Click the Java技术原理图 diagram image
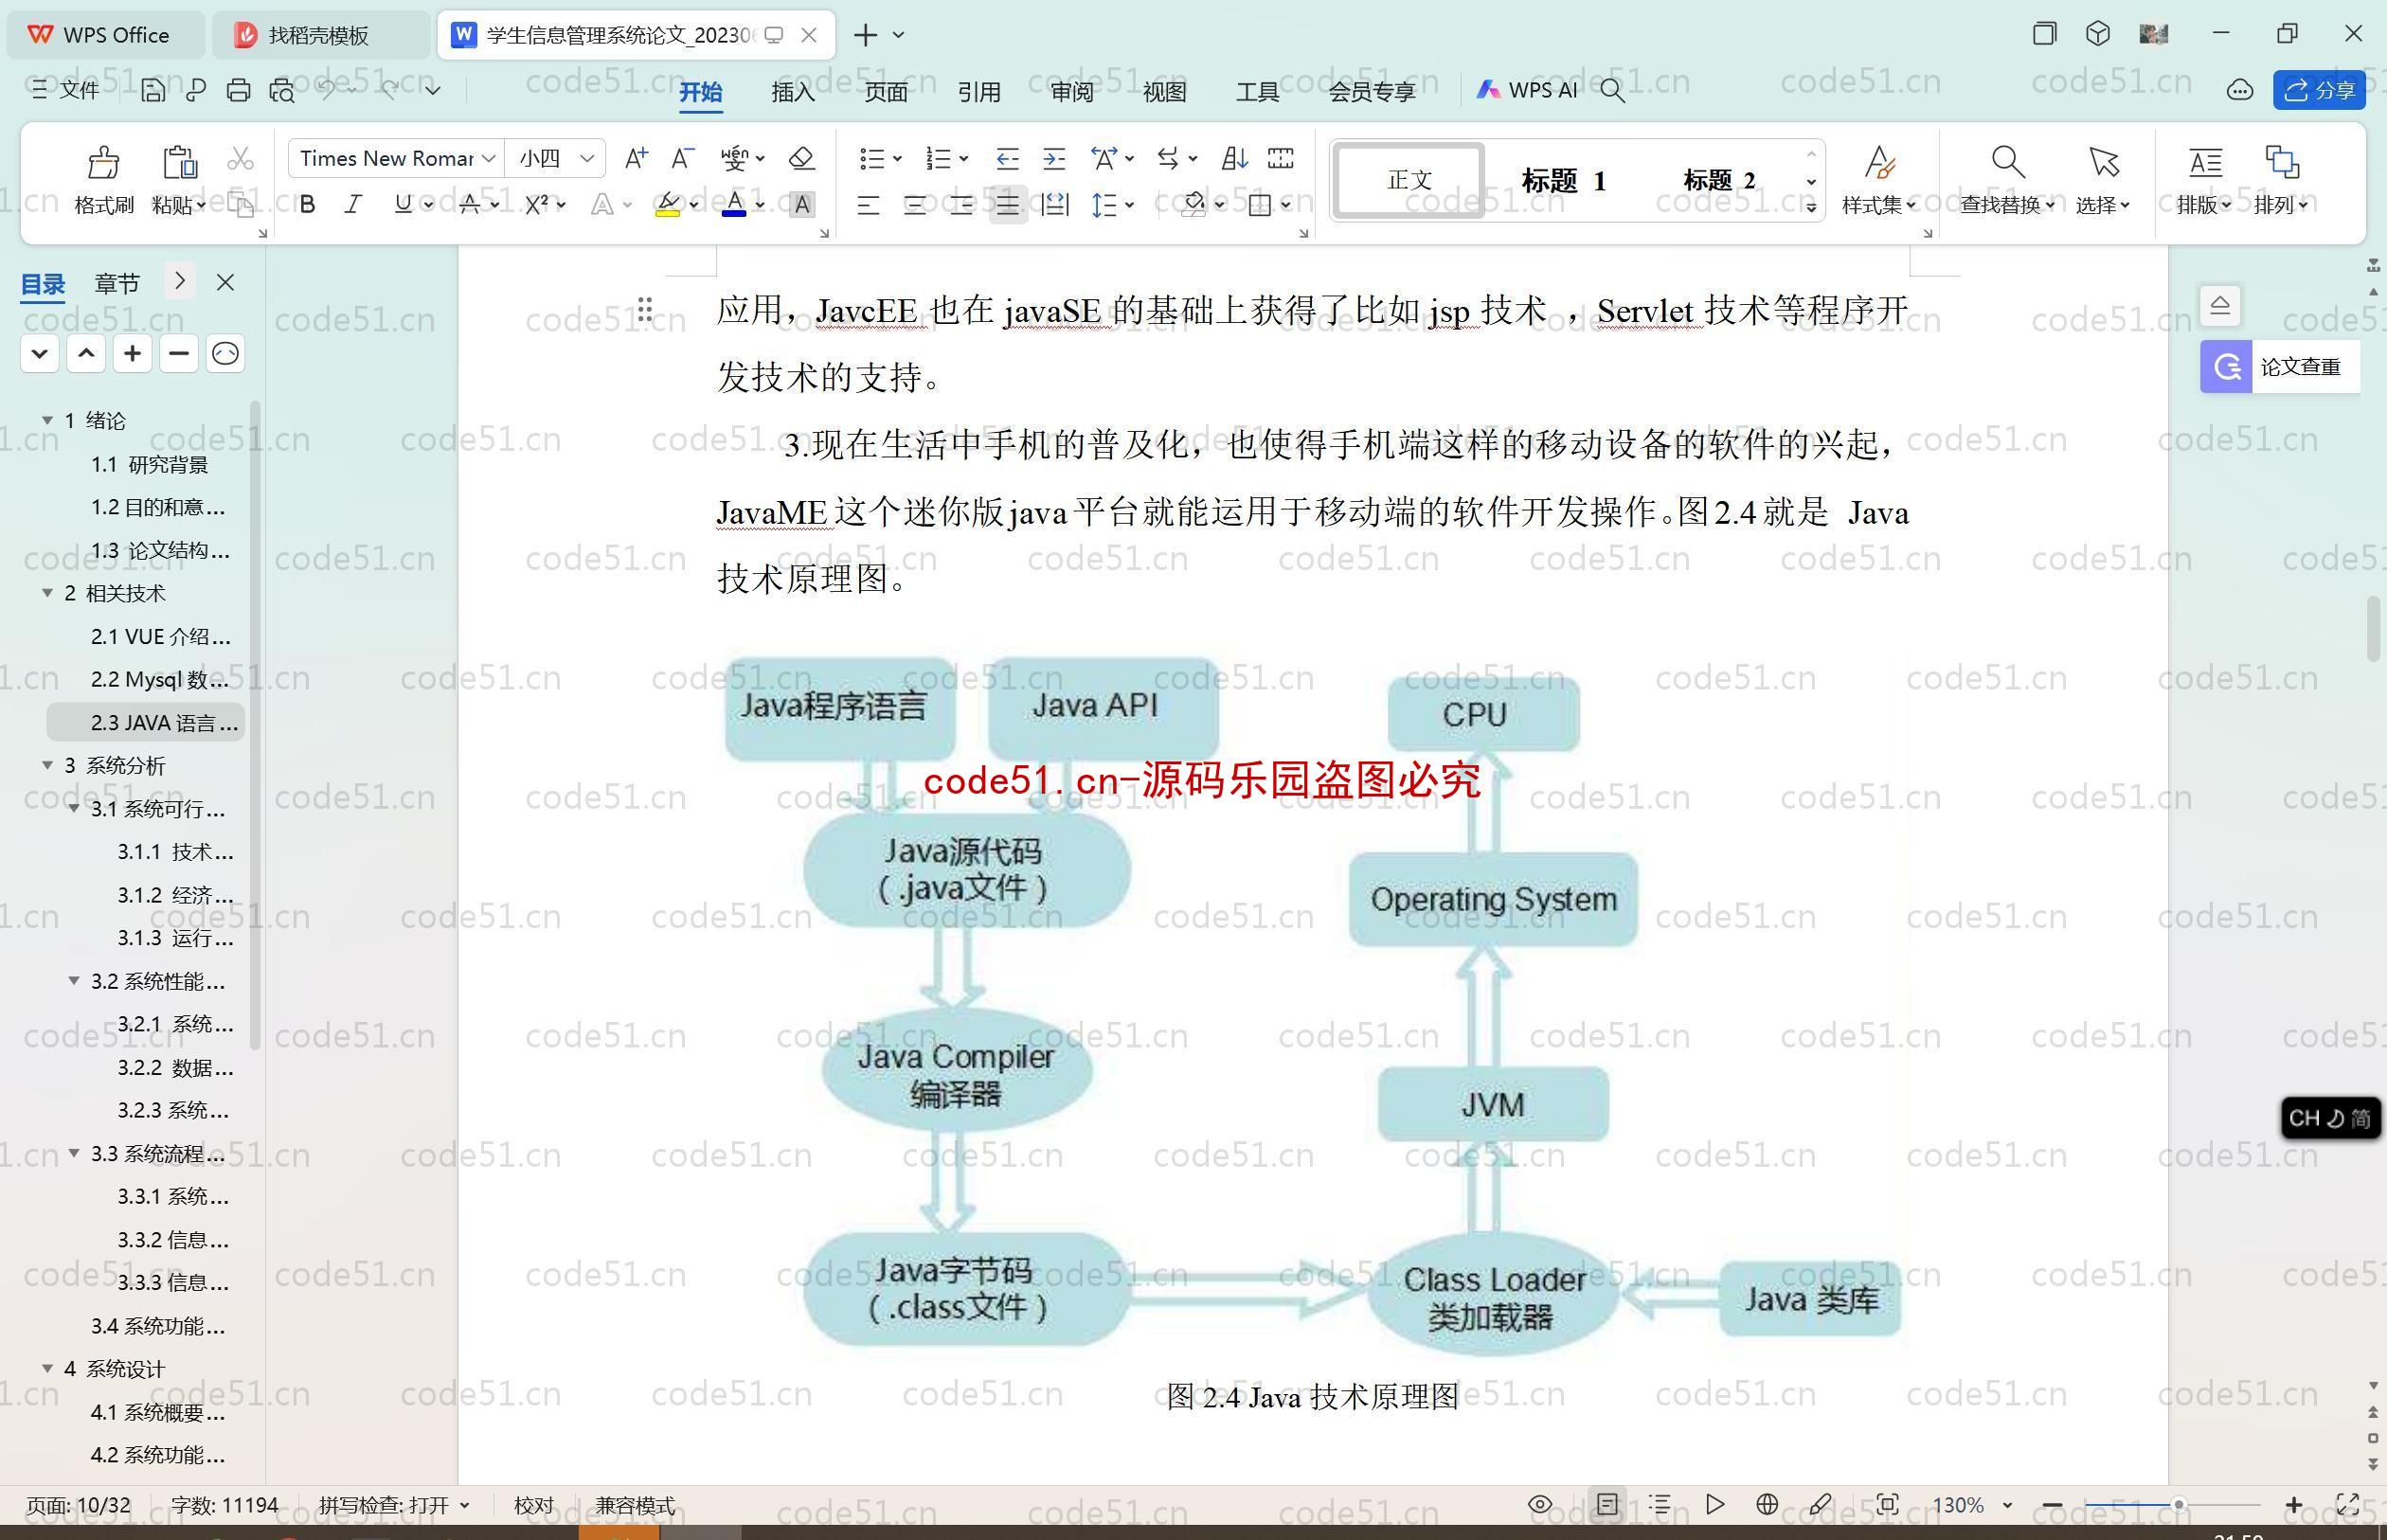This screenshot has width=2387, height=1540. pyautogui.click(x=1312, y=1006)
